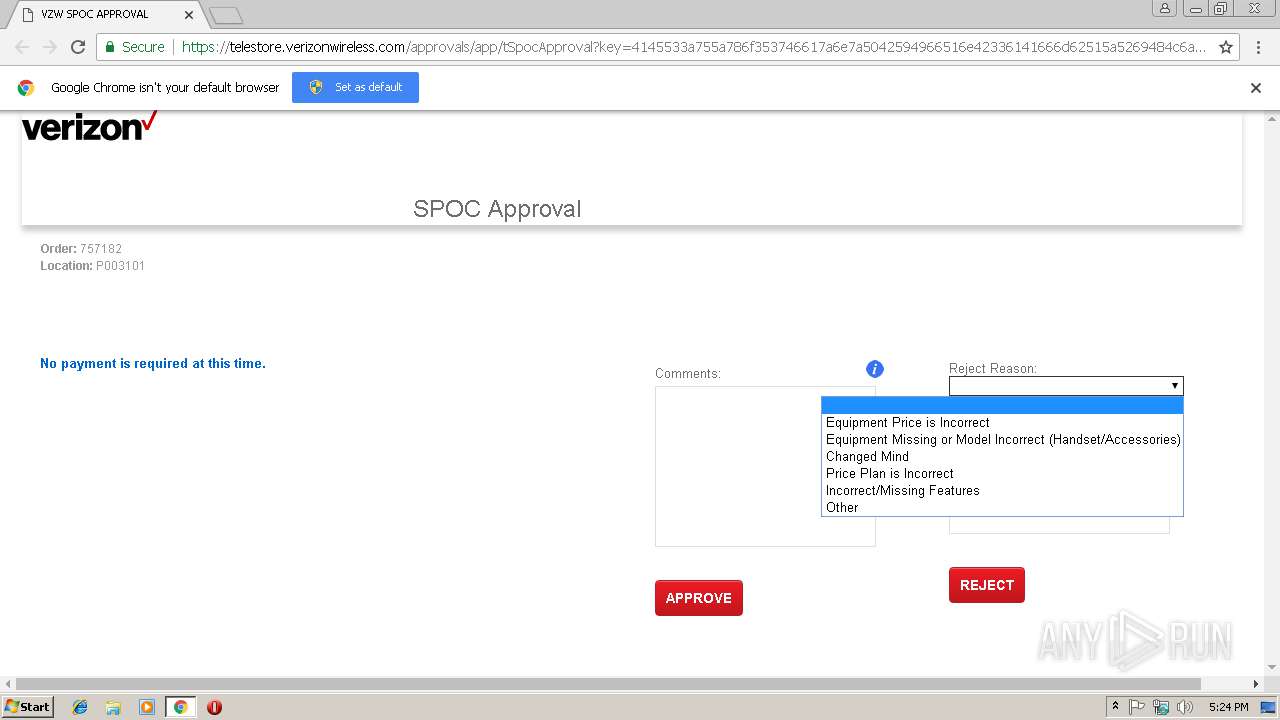The width and height of the screenshot is (1280, 720).
Task: Click the Verizon logo
Action: [89, 126]
